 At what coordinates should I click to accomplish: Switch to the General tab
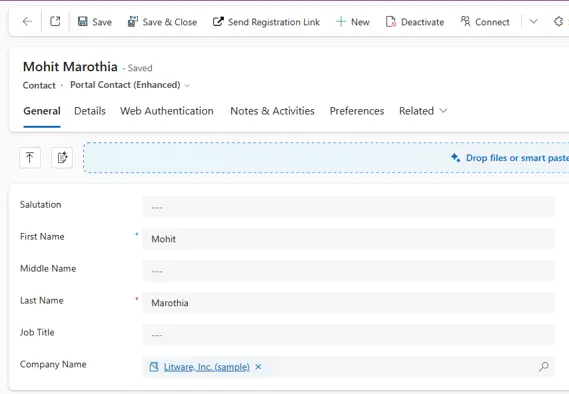(42, 111)
